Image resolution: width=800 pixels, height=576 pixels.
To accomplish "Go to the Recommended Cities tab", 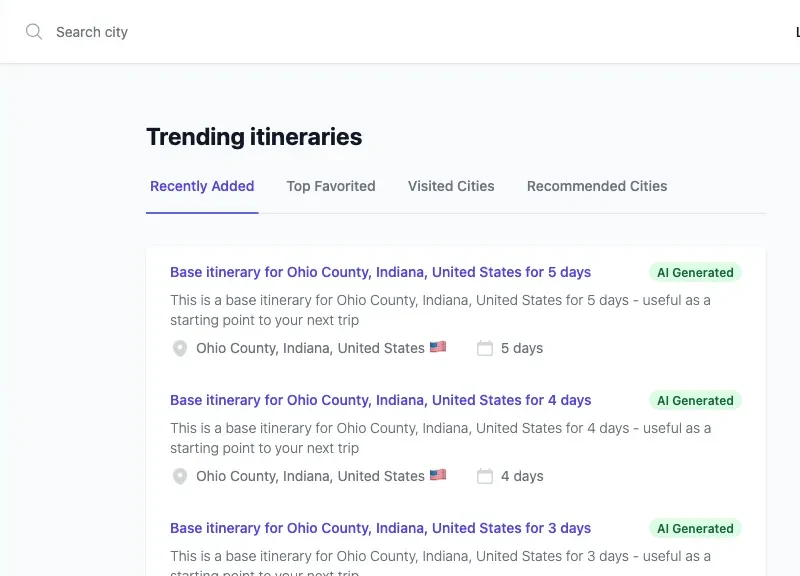I will 597,186.
